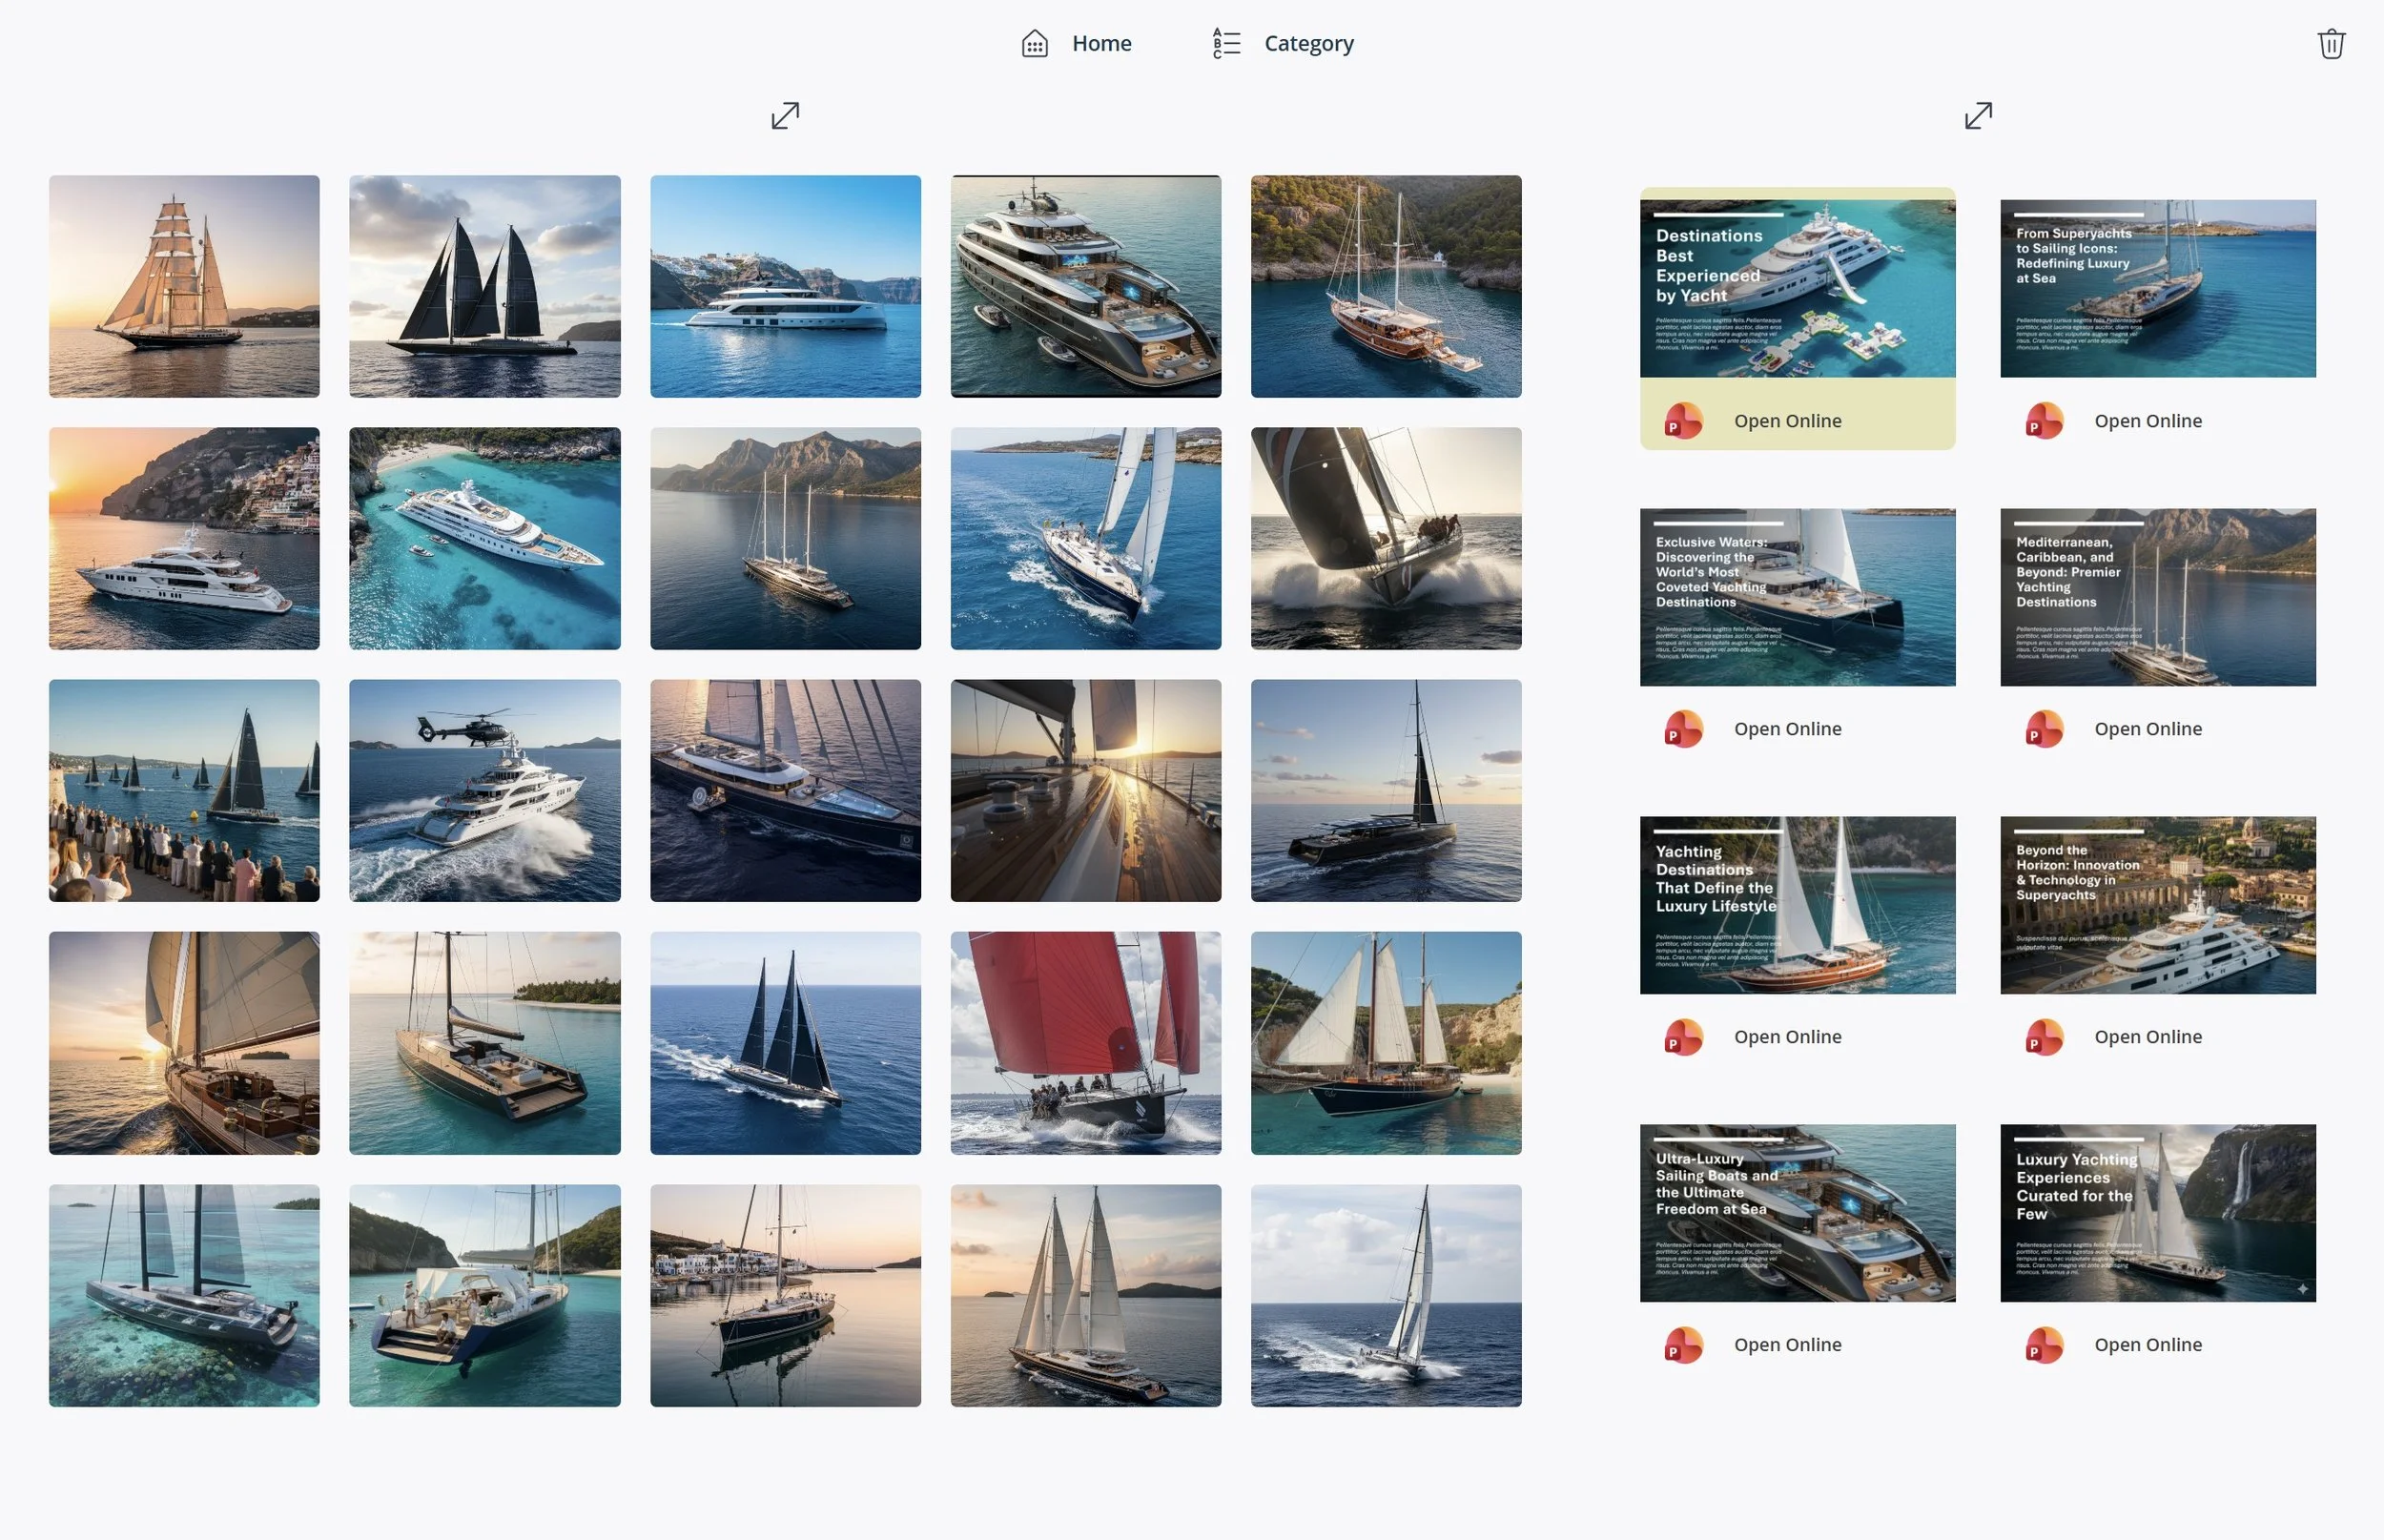2384x1540 pixels.
Task: Click the trash delete icon
Action: 2330,44
